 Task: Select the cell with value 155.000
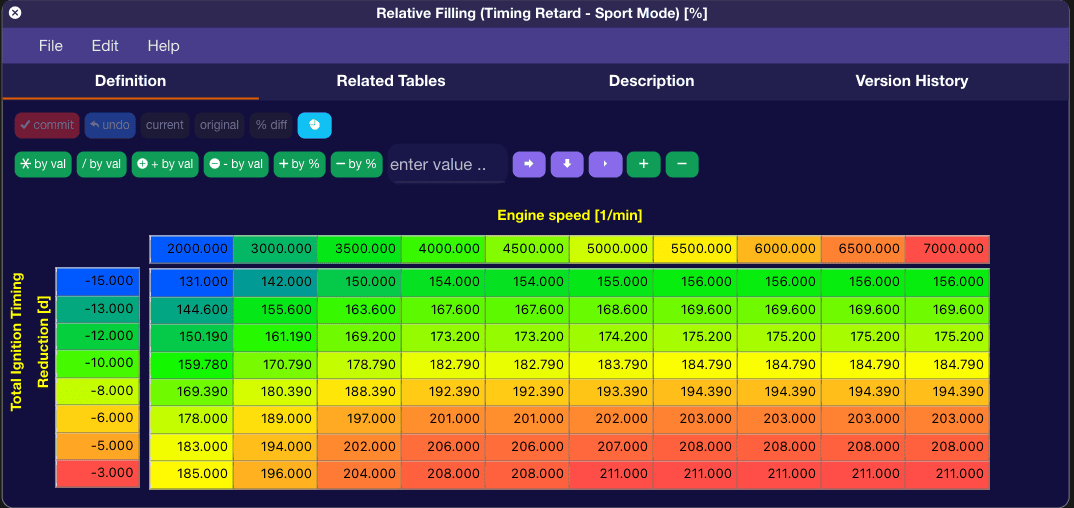click(x=612, y=282)
